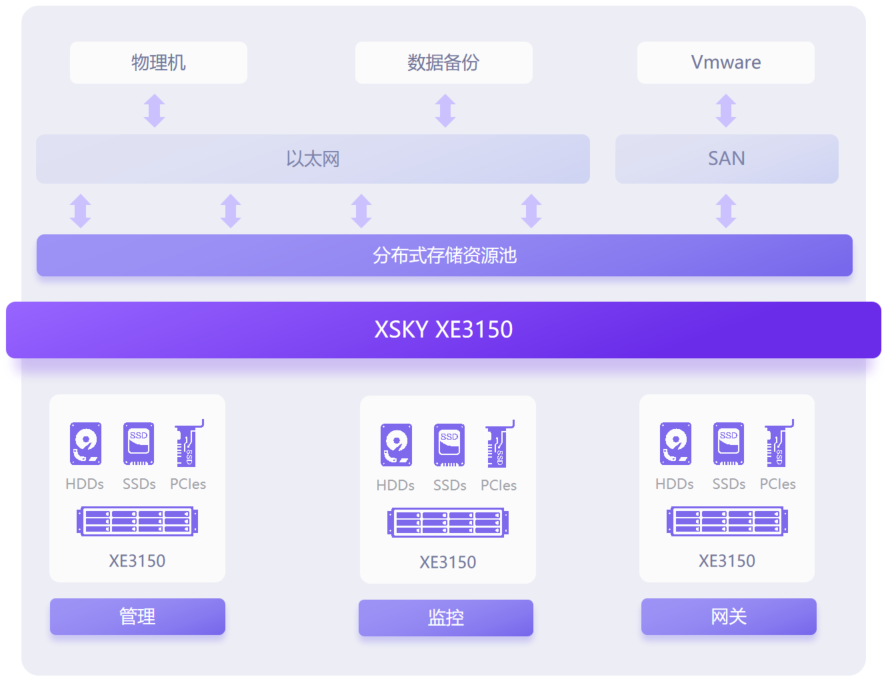Click the 管理 button
888x693 pixels.
click(x=138, y=616)
